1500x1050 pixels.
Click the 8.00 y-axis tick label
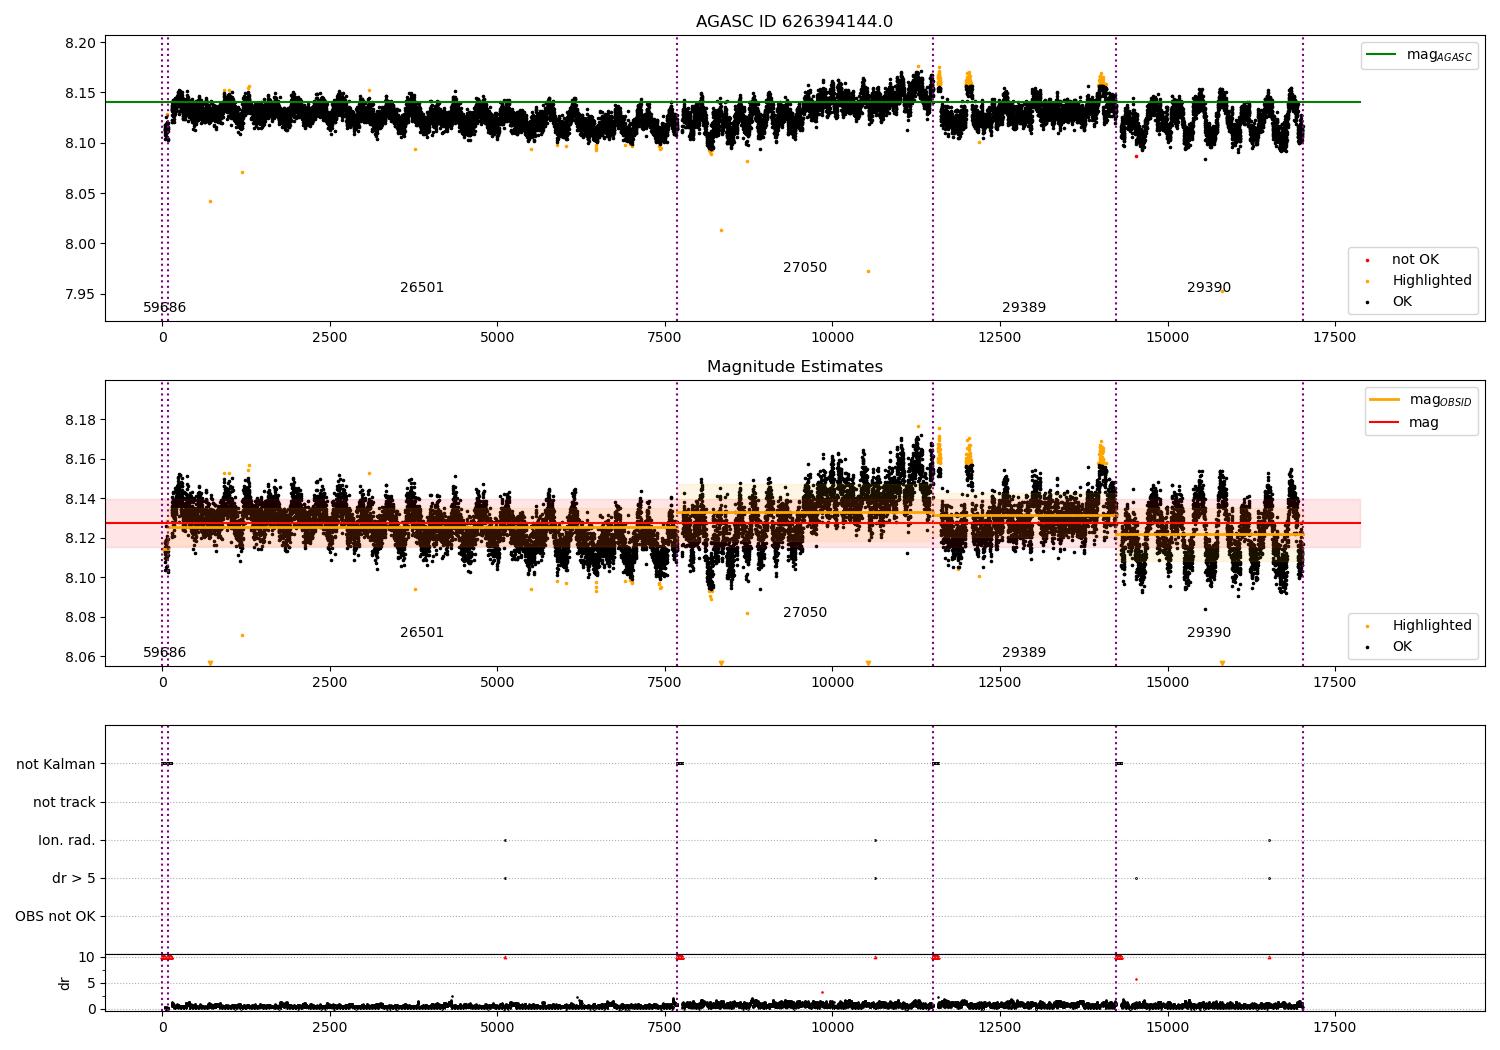(82, 244)
